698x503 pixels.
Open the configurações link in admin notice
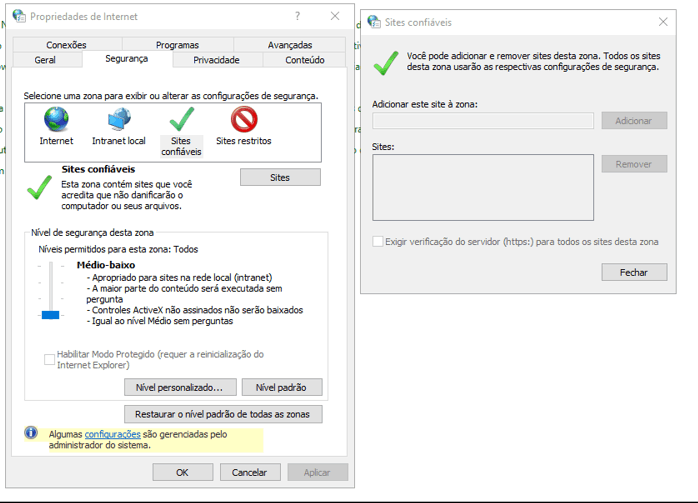pos(113,434)
